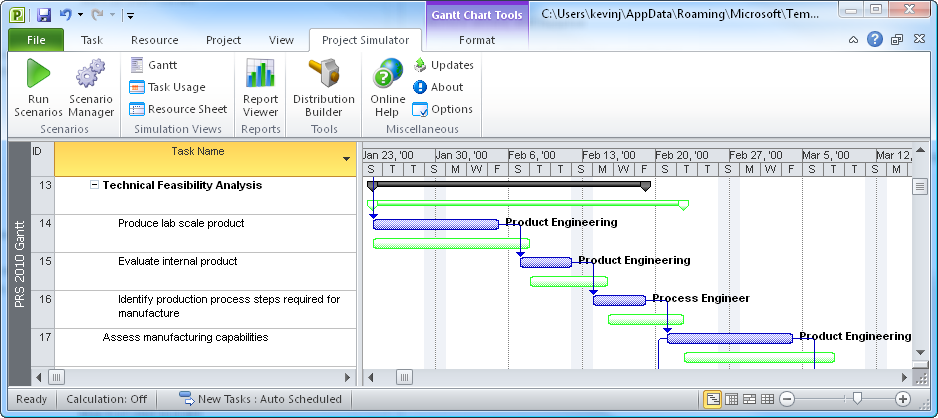The image size is (938, 418).
Task: Click the Gantt chart scroll right arrow
Action: [x=904, y=377]
